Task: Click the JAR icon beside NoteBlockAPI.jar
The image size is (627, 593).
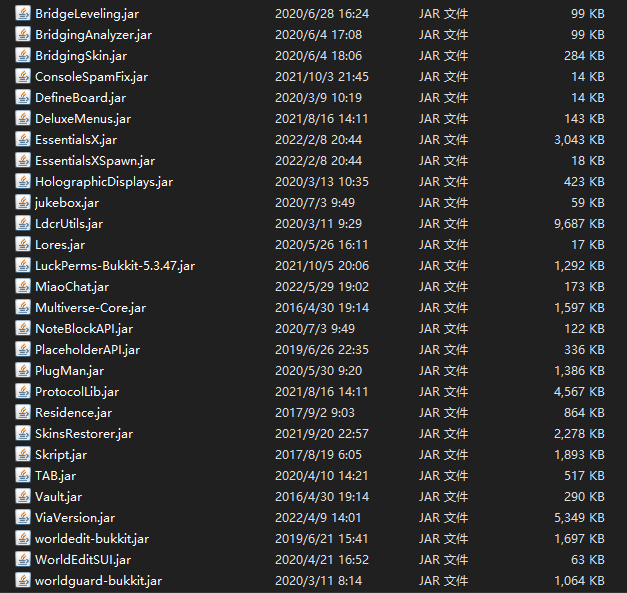Action: point(23,328)
